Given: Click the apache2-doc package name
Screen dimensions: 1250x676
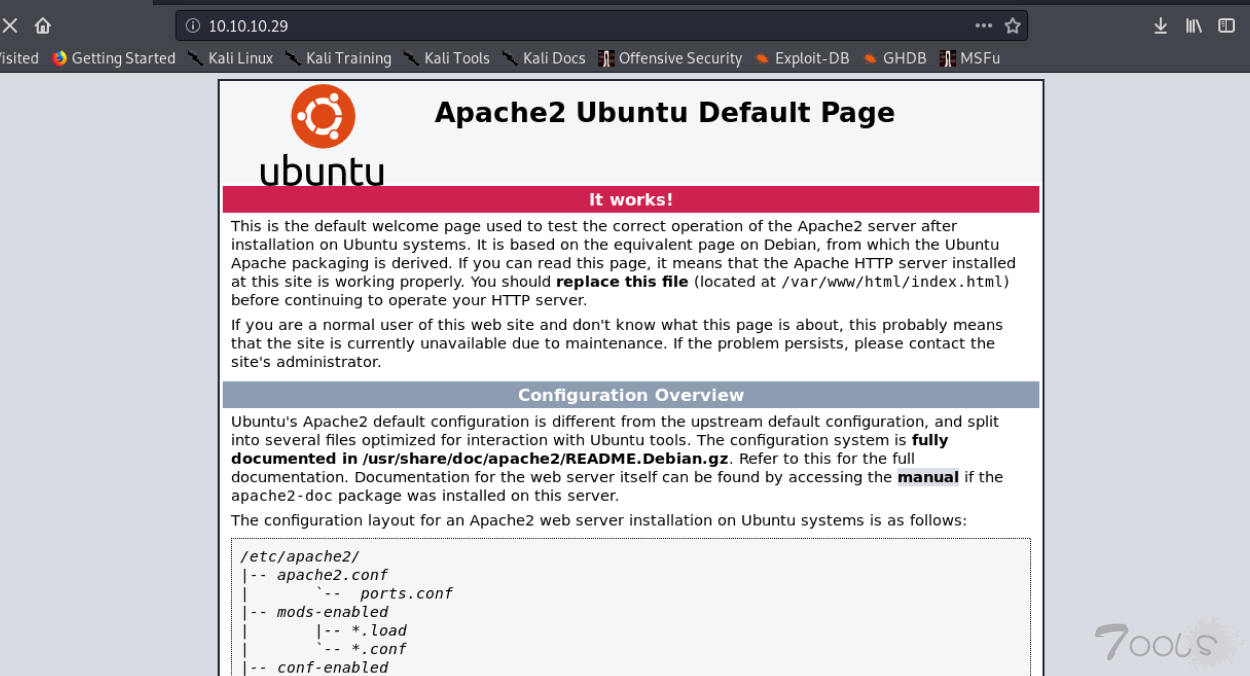Looking at the screenshot, I should point(282,496).
